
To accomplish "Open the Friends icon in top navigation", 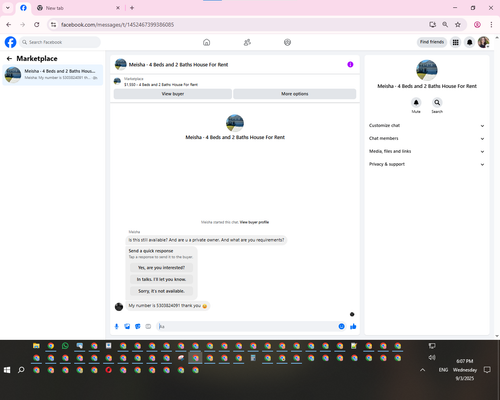I will click(247, 42).
